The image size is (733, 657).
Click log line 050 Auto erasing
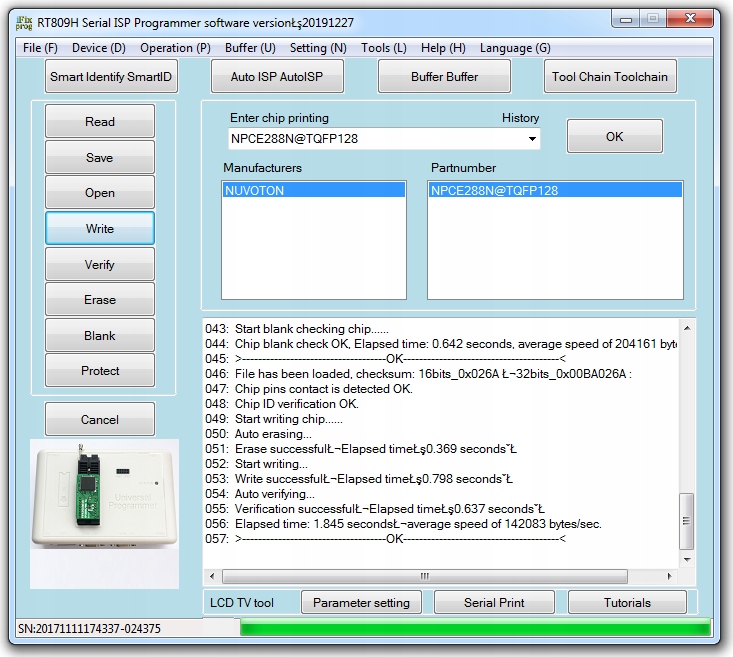(x=259, y=434)
